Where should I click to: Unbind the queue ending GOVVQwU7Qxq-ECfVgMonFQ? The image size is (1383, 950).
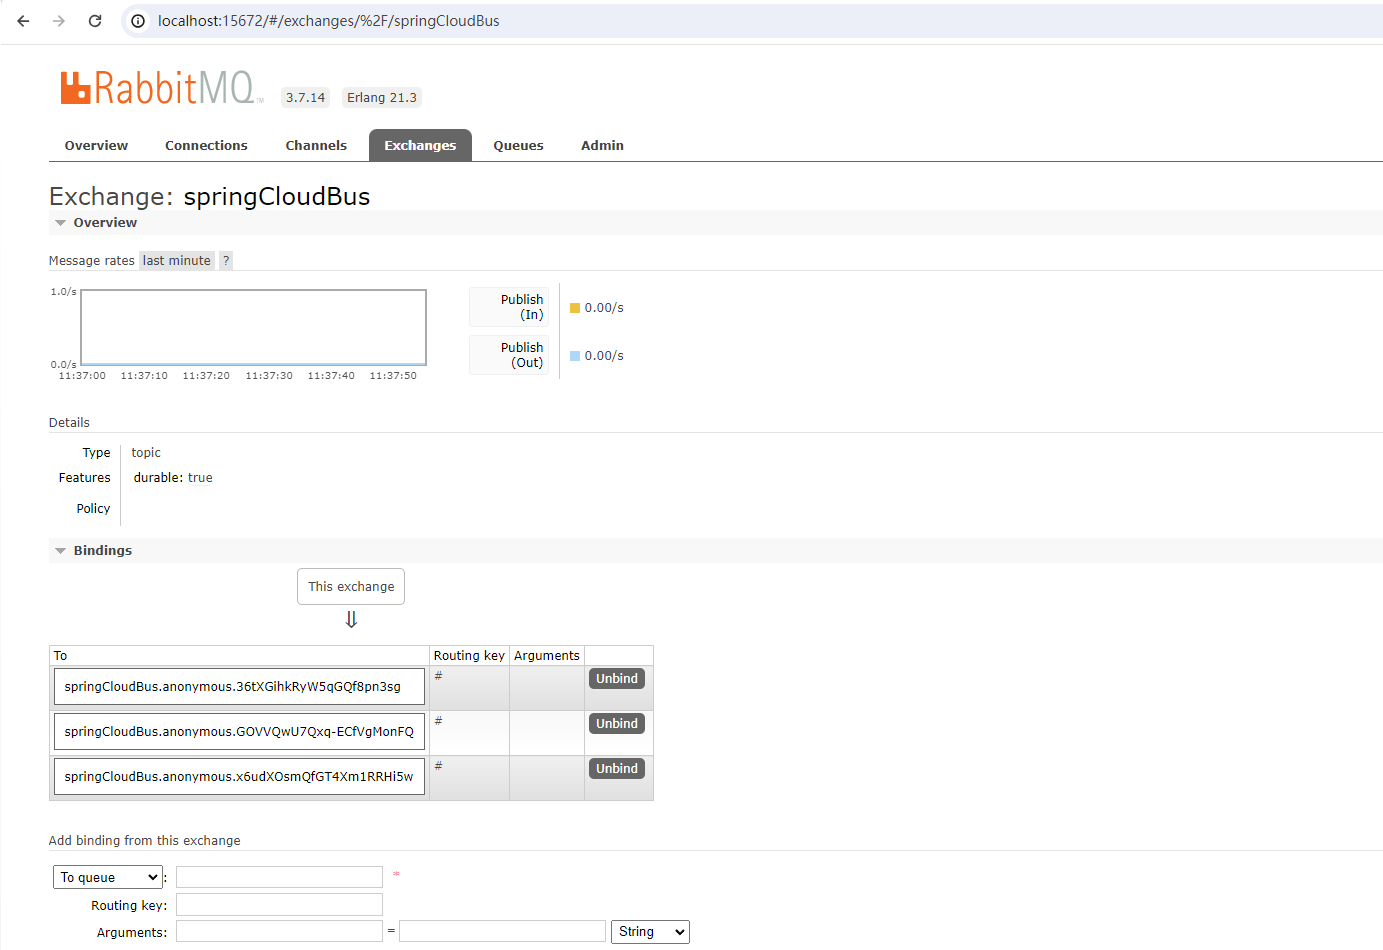pos(617,724)
